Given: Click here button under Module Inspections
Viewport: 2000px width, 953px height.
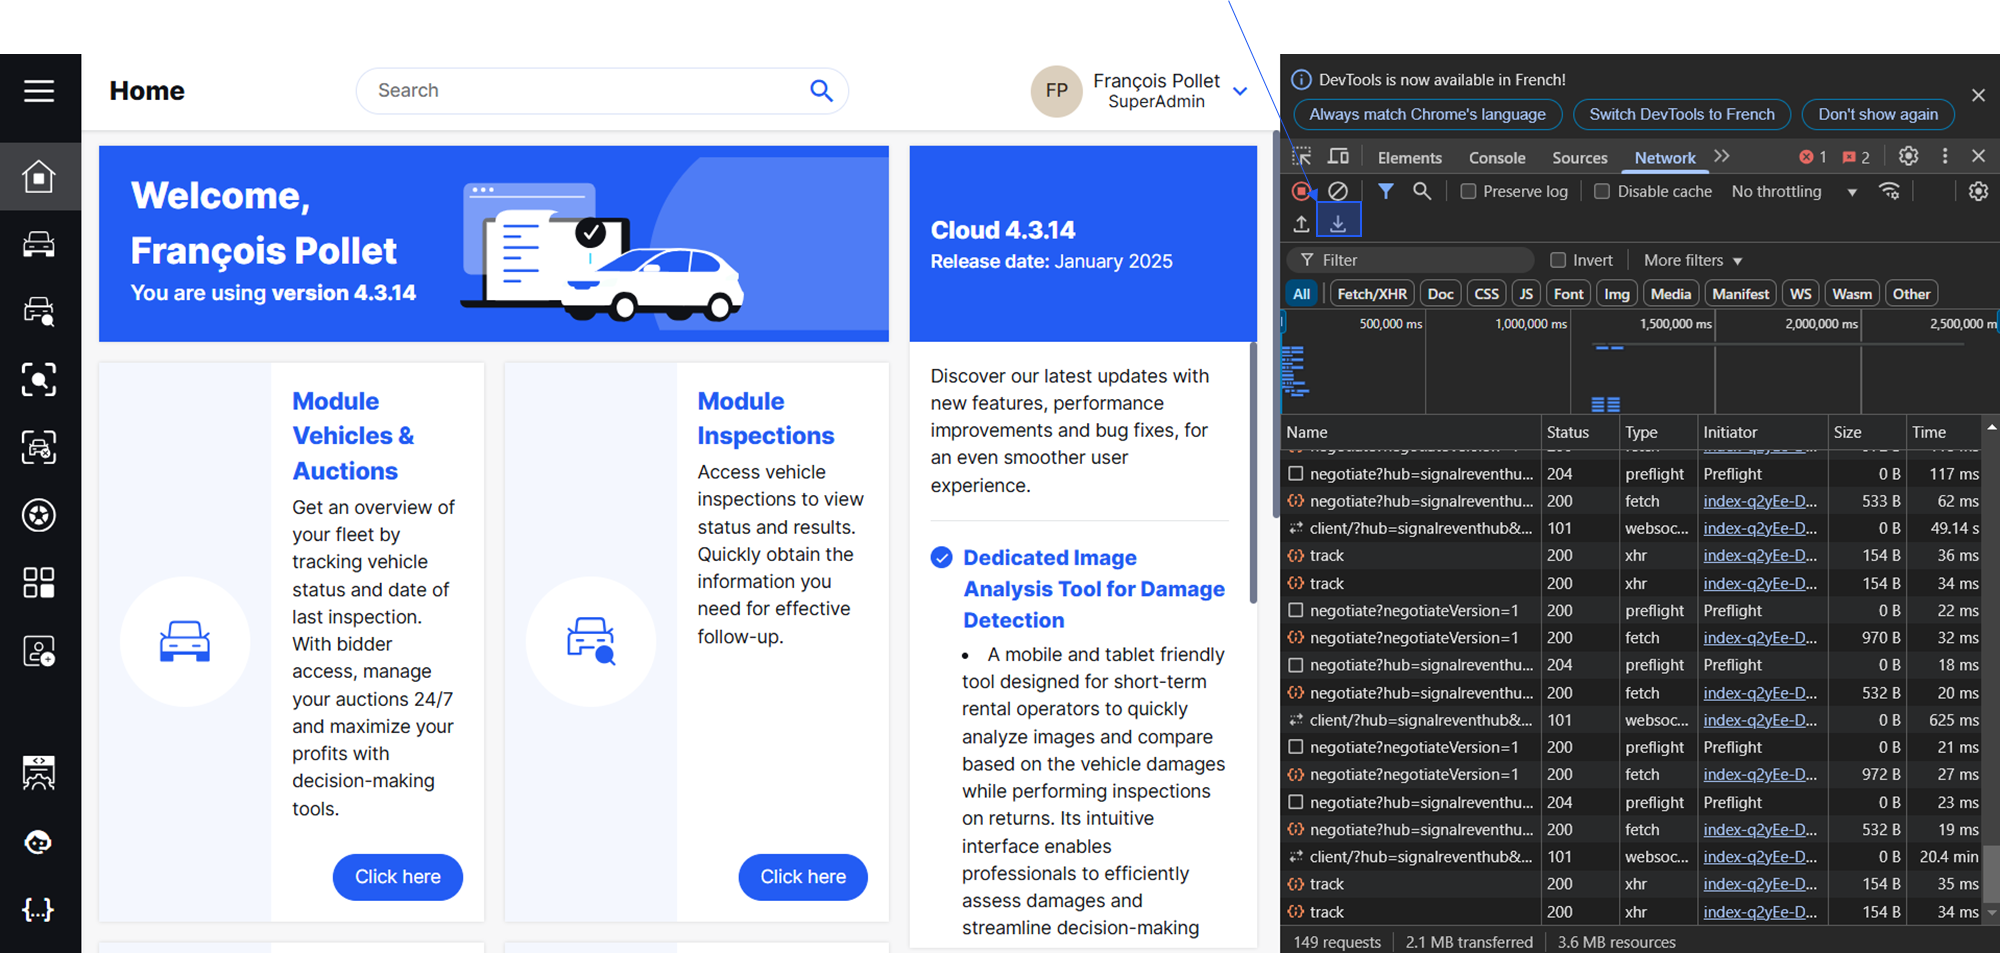Looking at the screenshot, I should (x=802, y=877).
